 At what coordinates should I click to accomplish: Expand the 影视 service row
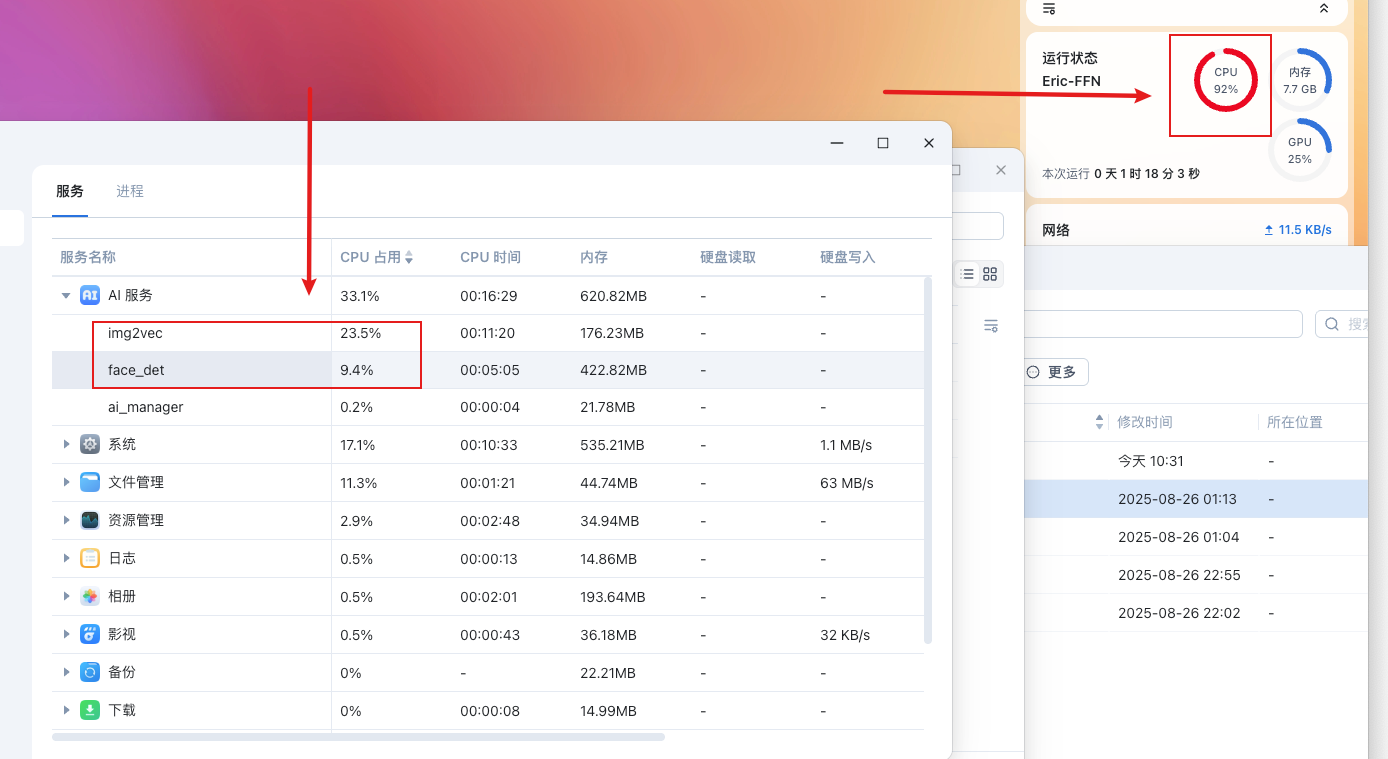click(x=66, y=634)
